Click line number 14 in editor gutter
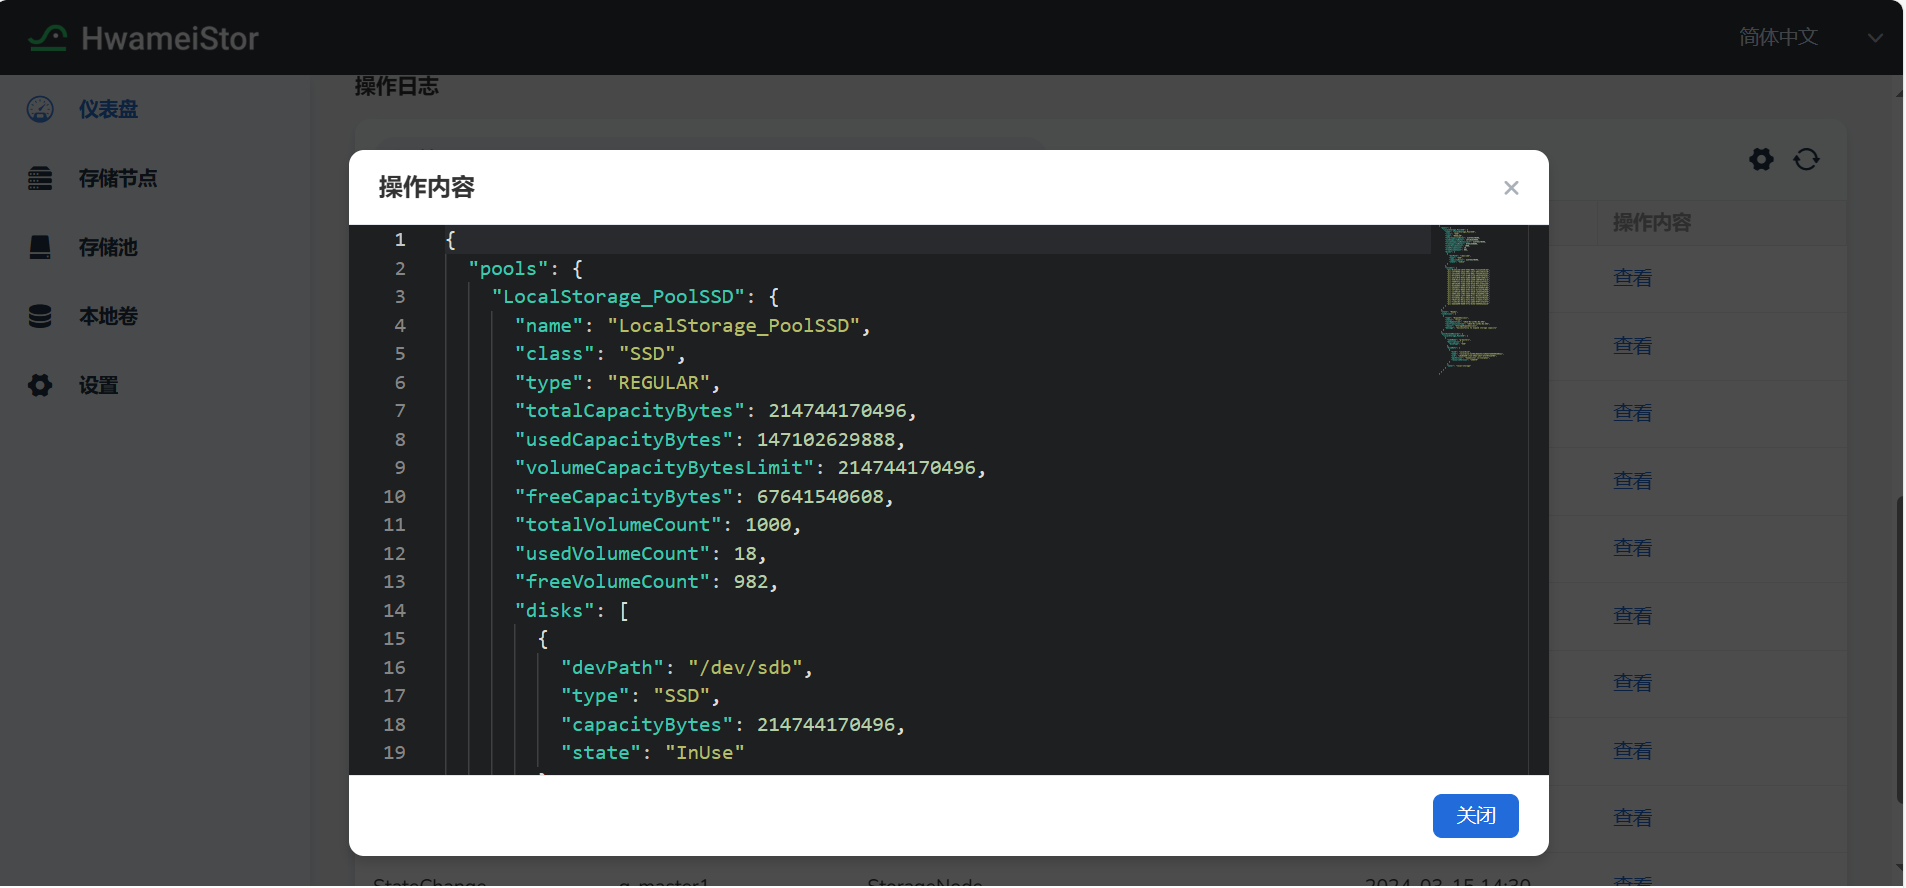This screenshot has height=888, width=1906. click(395, 610)
